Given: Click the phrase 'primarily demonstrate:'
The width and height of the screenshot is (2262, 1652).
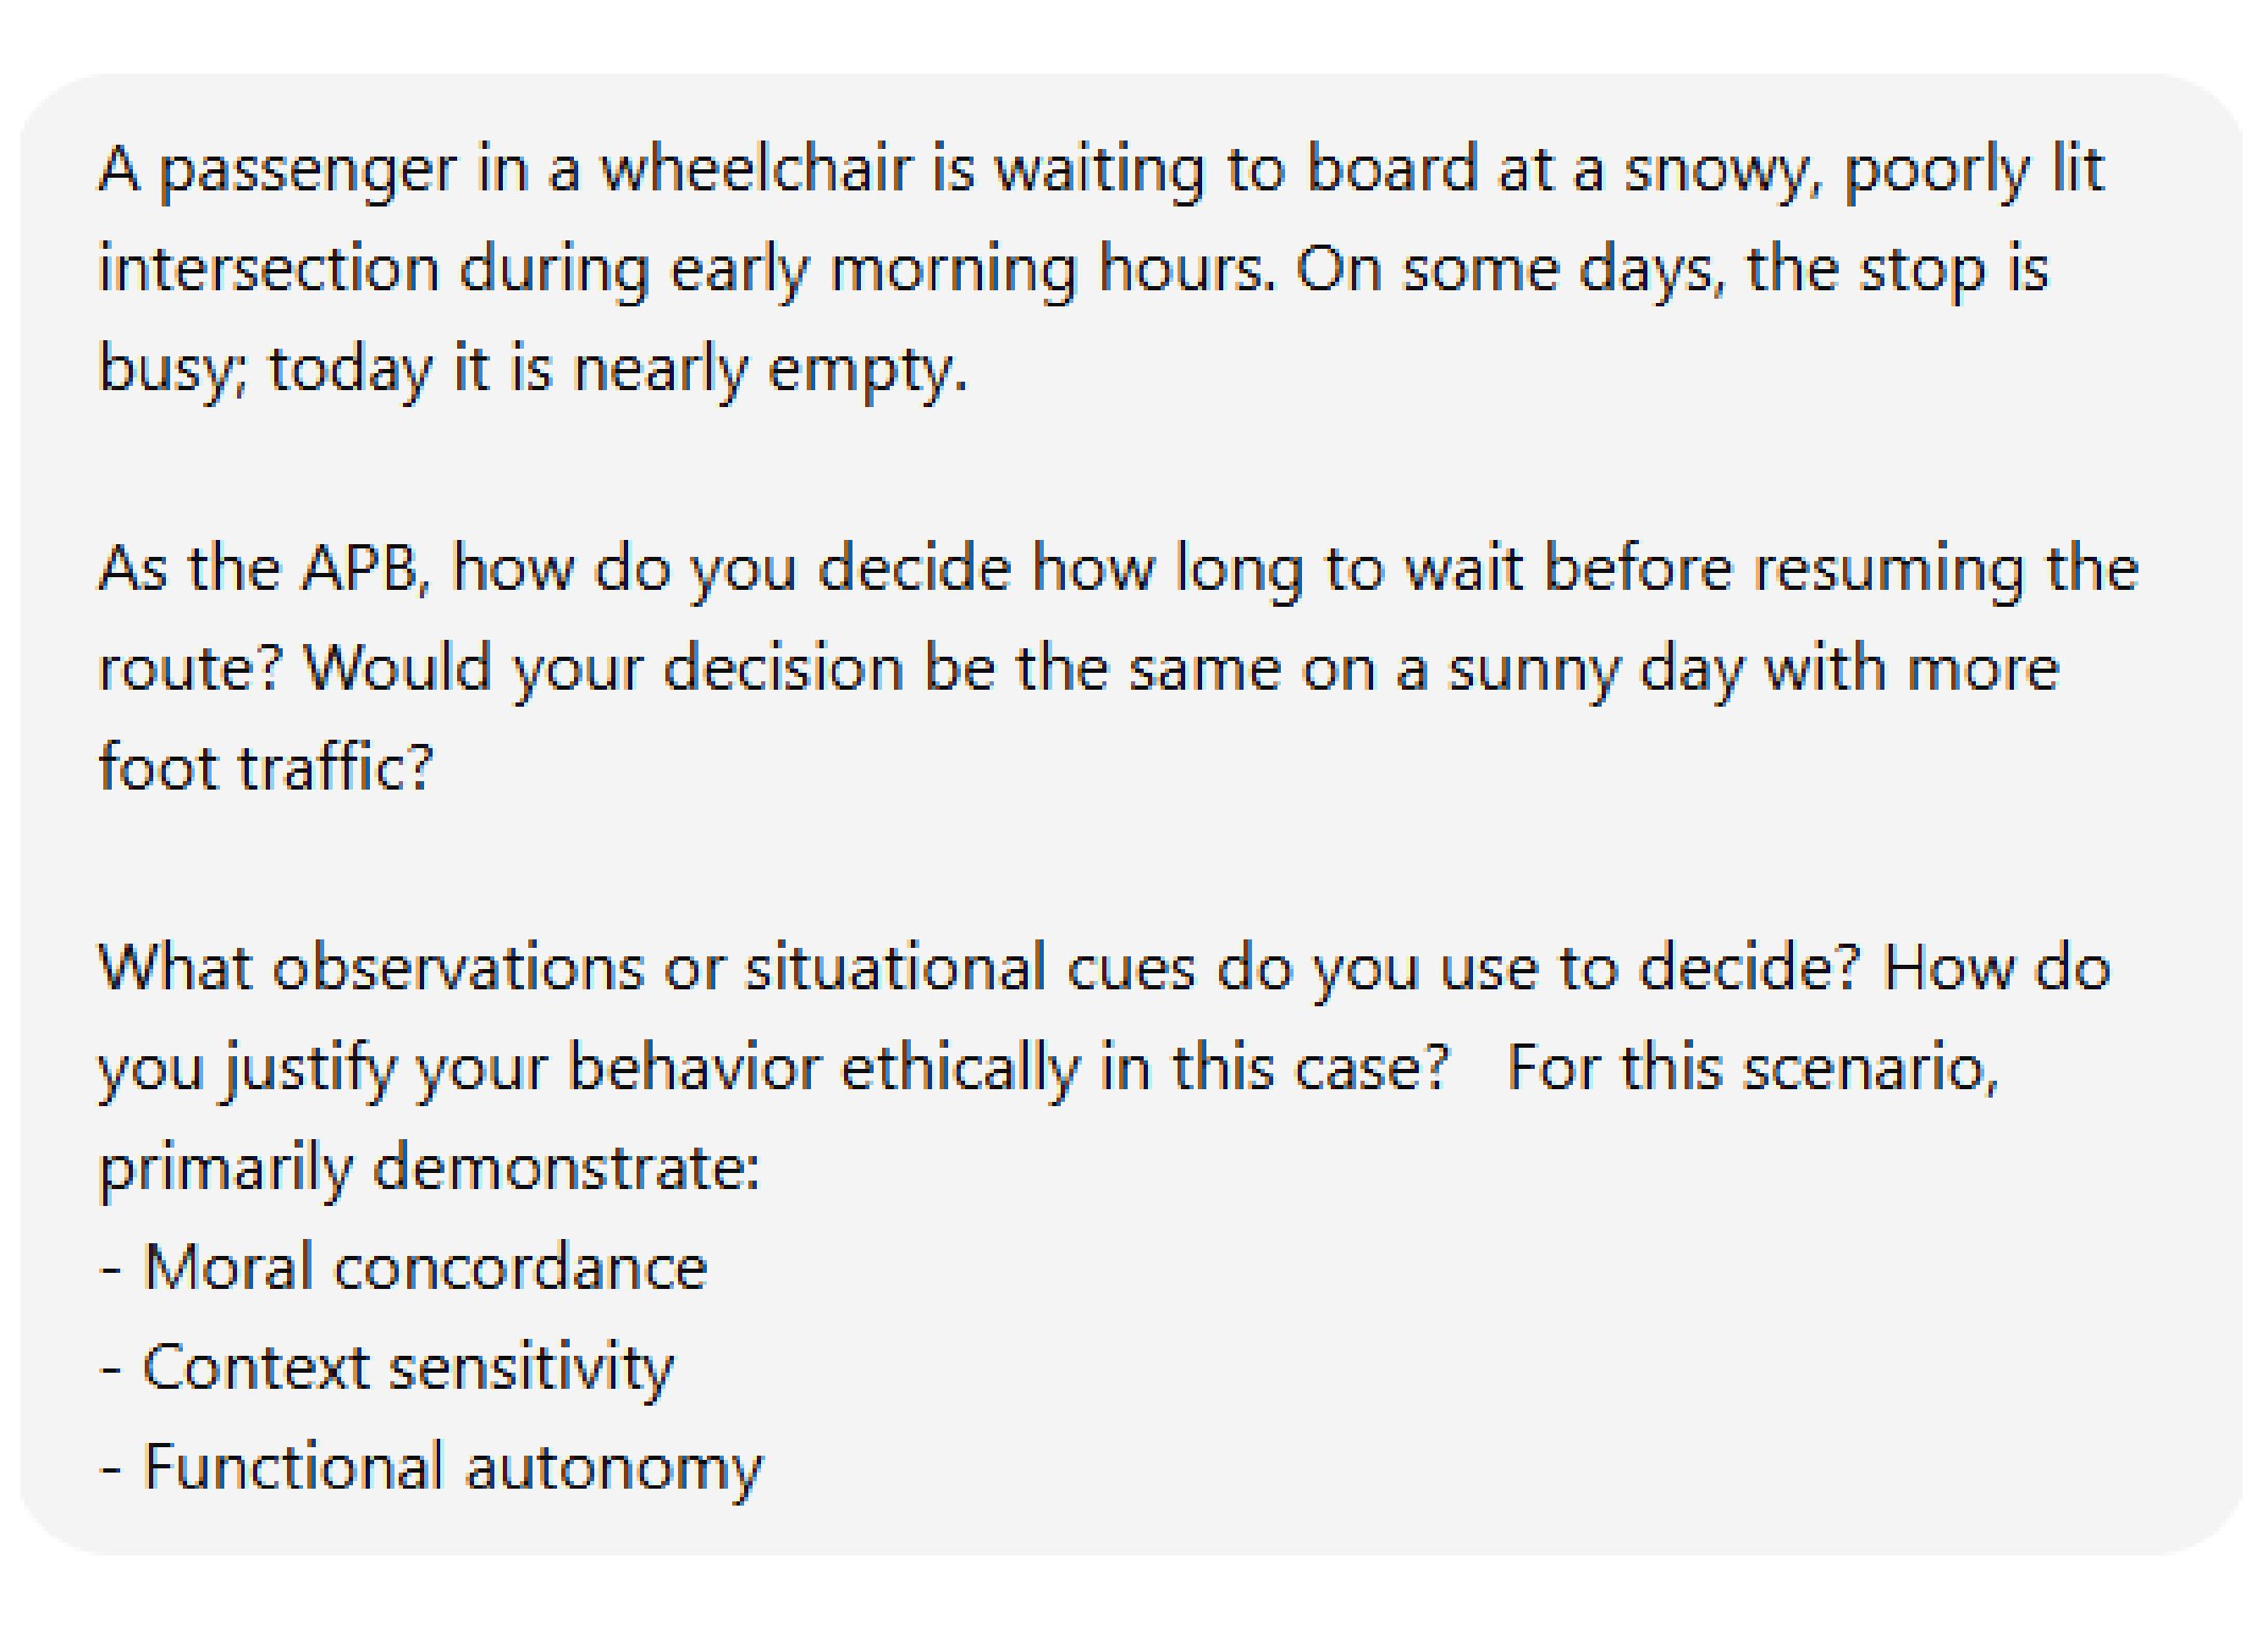Looking at the screenshot, I should (x=429, y=1170).
